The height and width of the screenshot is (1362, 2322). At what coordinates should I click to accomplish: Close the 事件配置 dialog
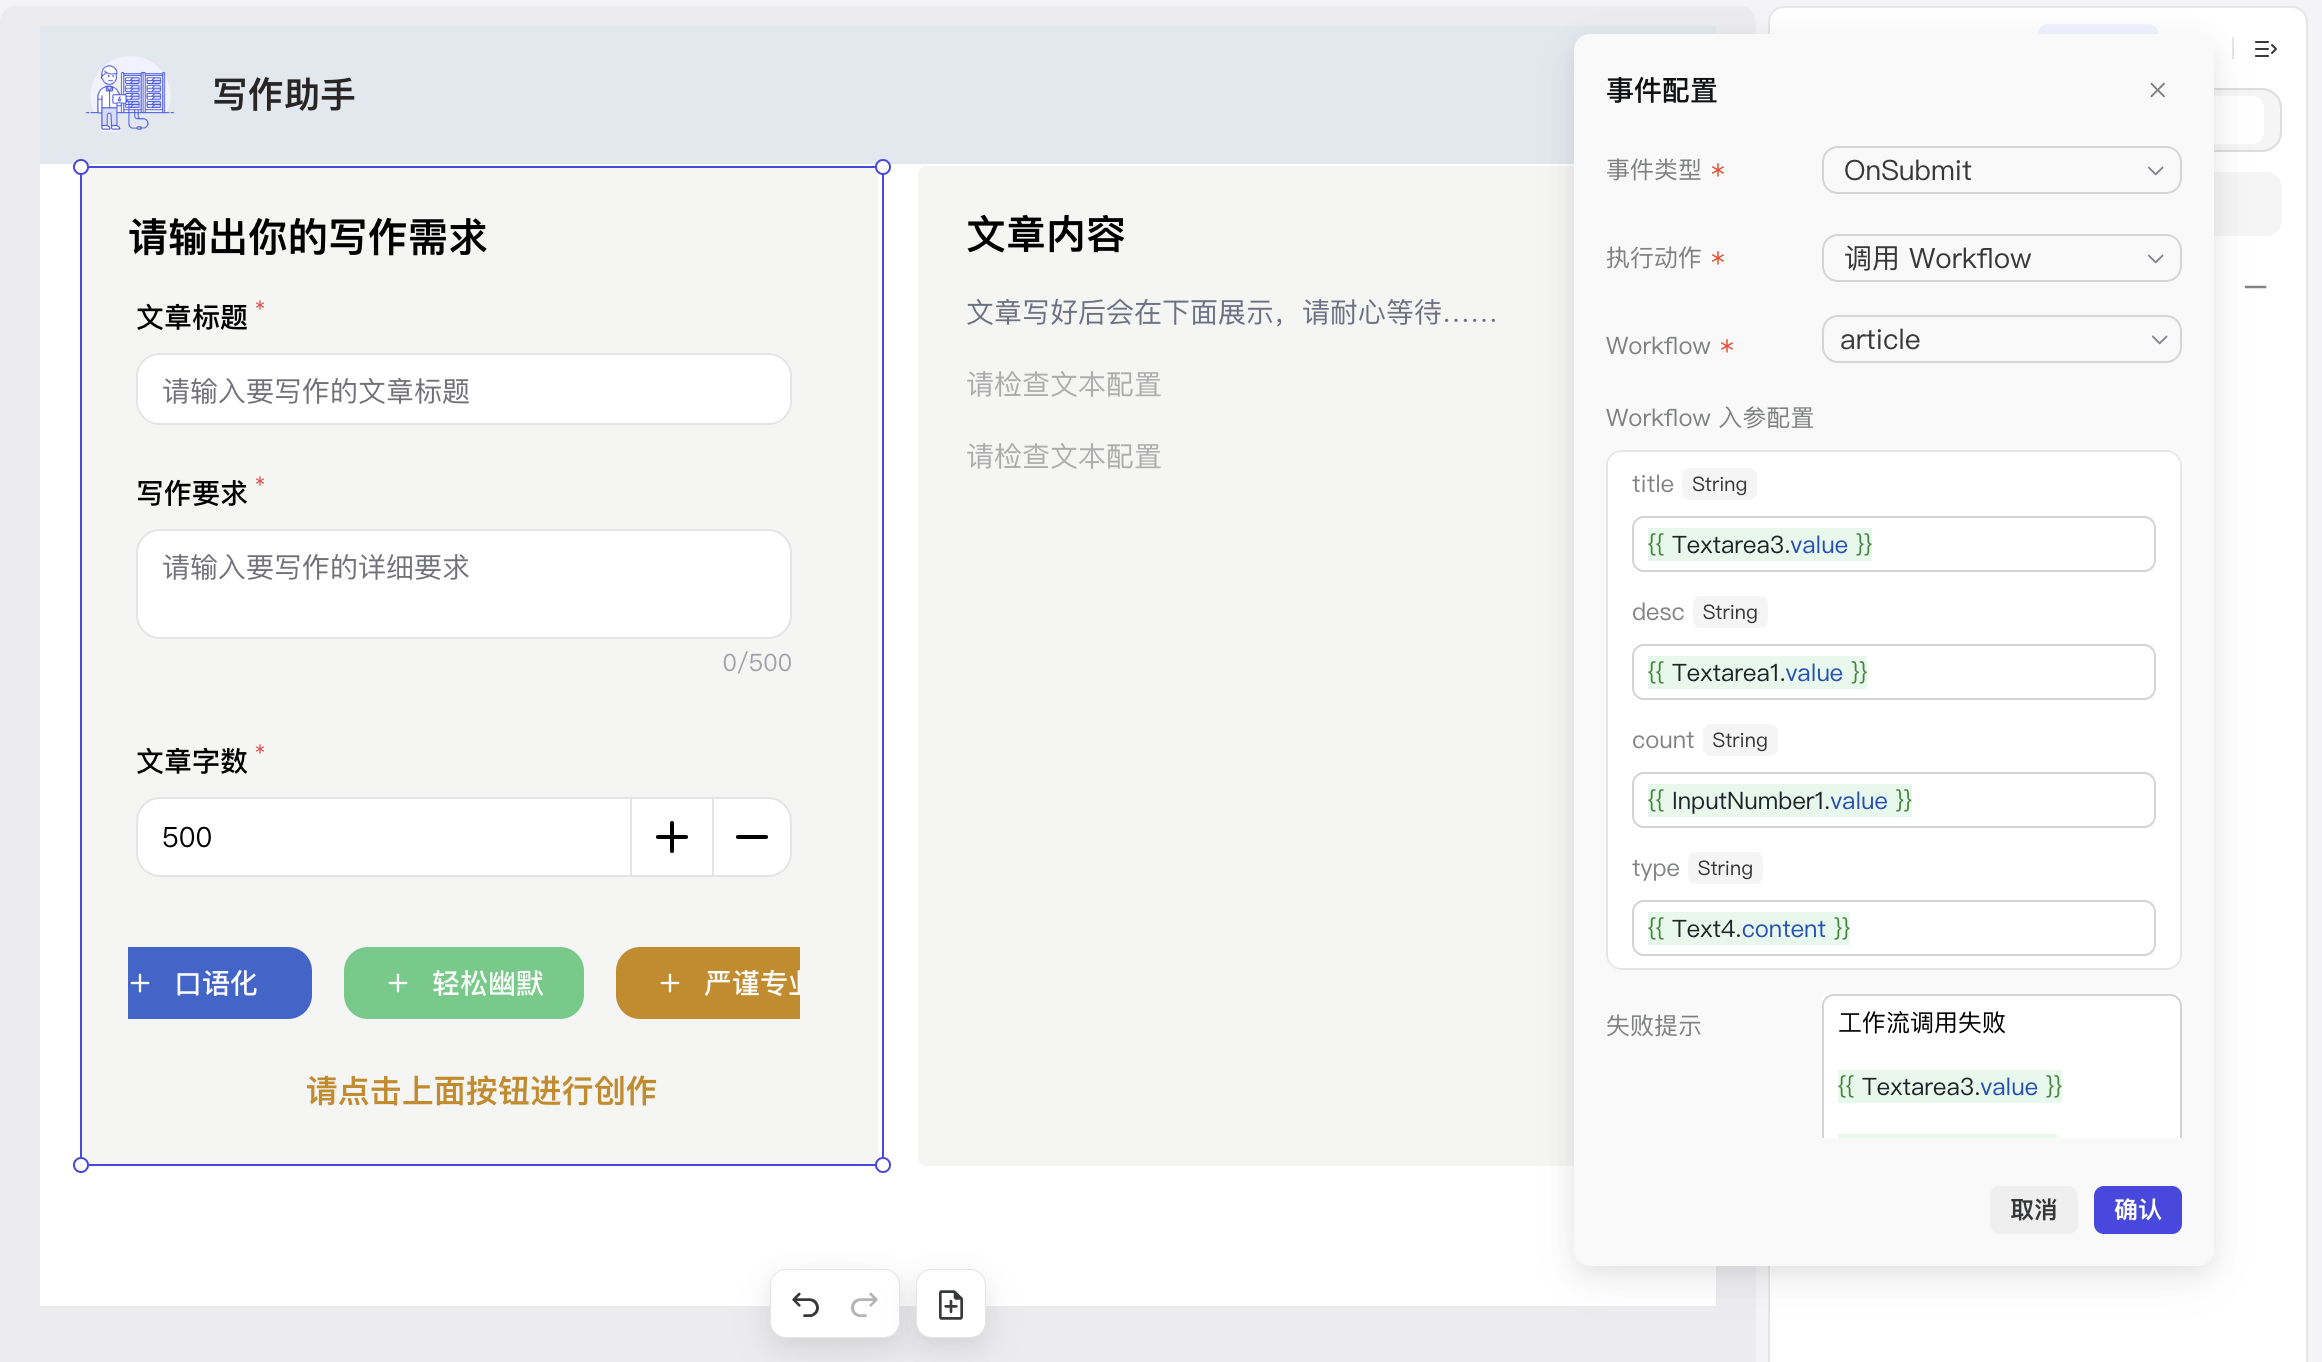click(2157, 90)
